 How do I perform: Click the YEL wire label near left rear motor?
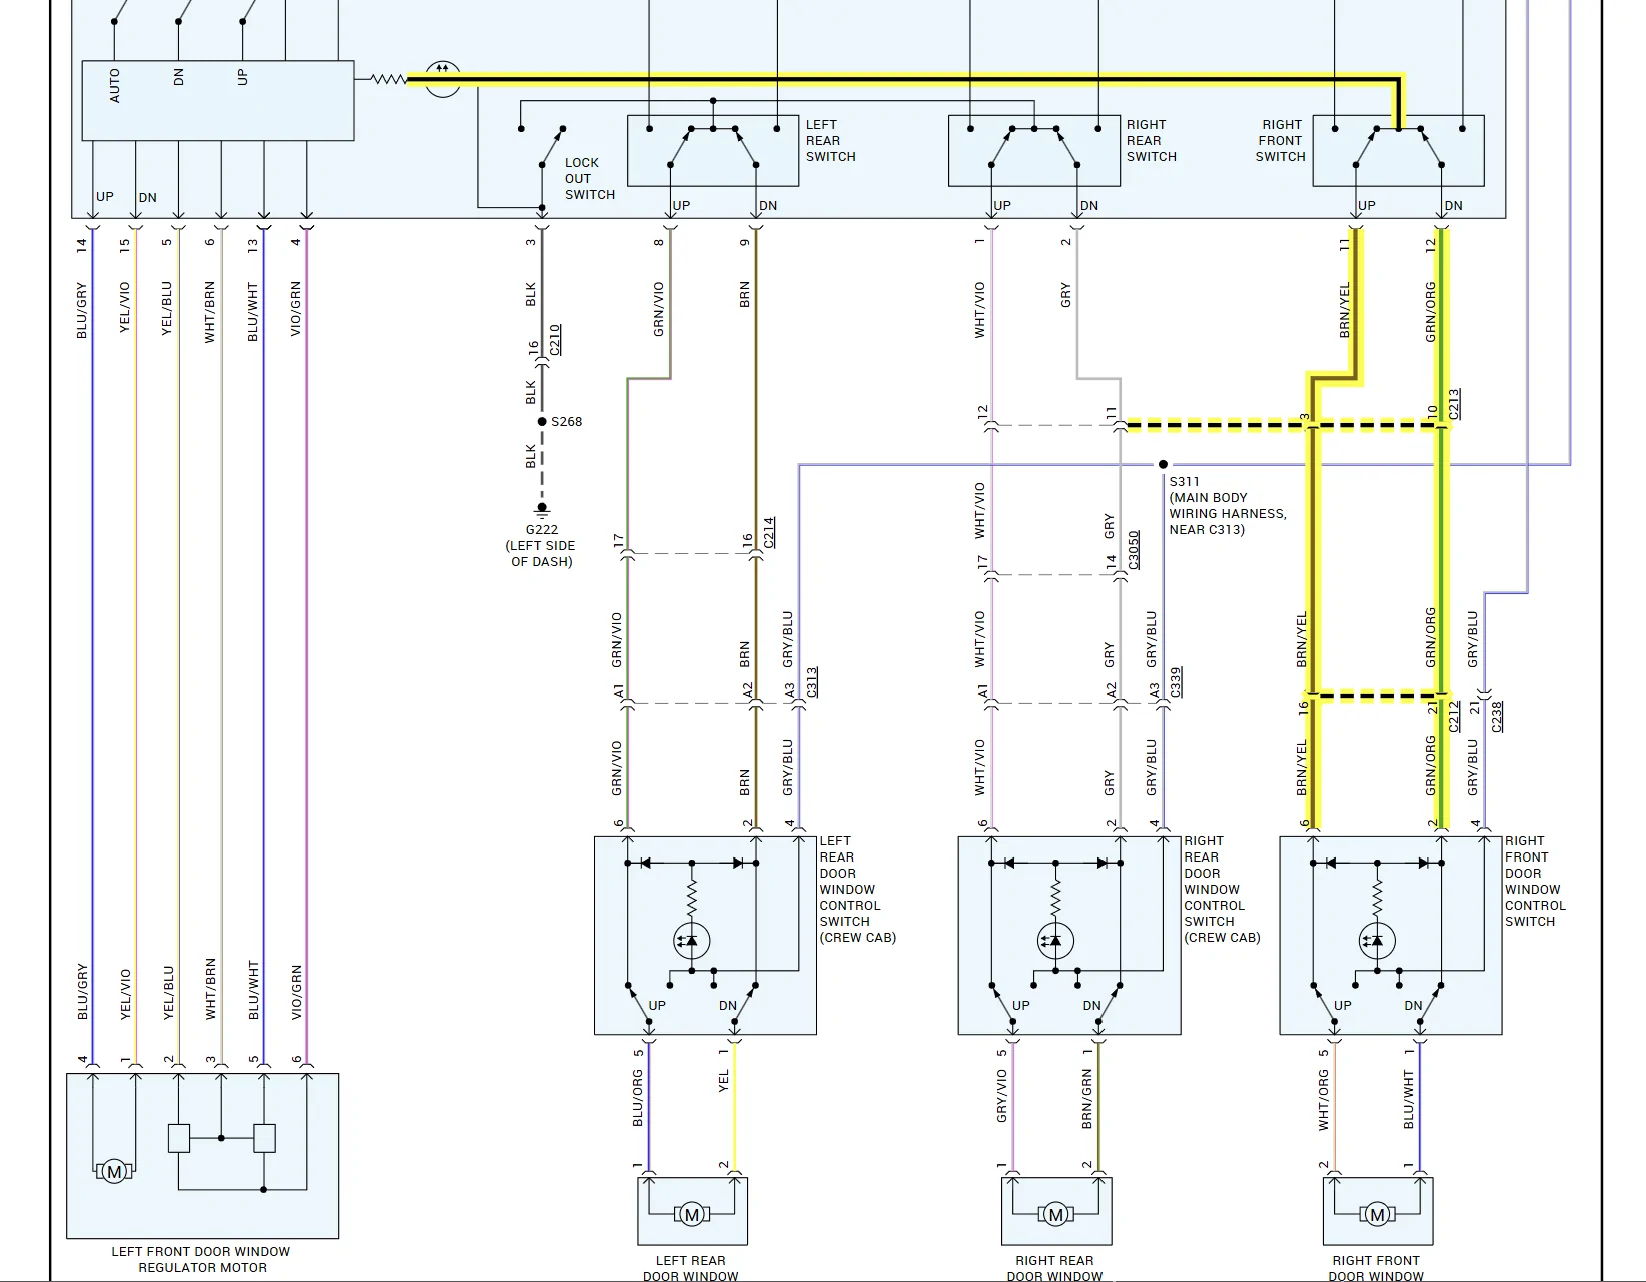pyautogui.click(x=724, y=1081)
